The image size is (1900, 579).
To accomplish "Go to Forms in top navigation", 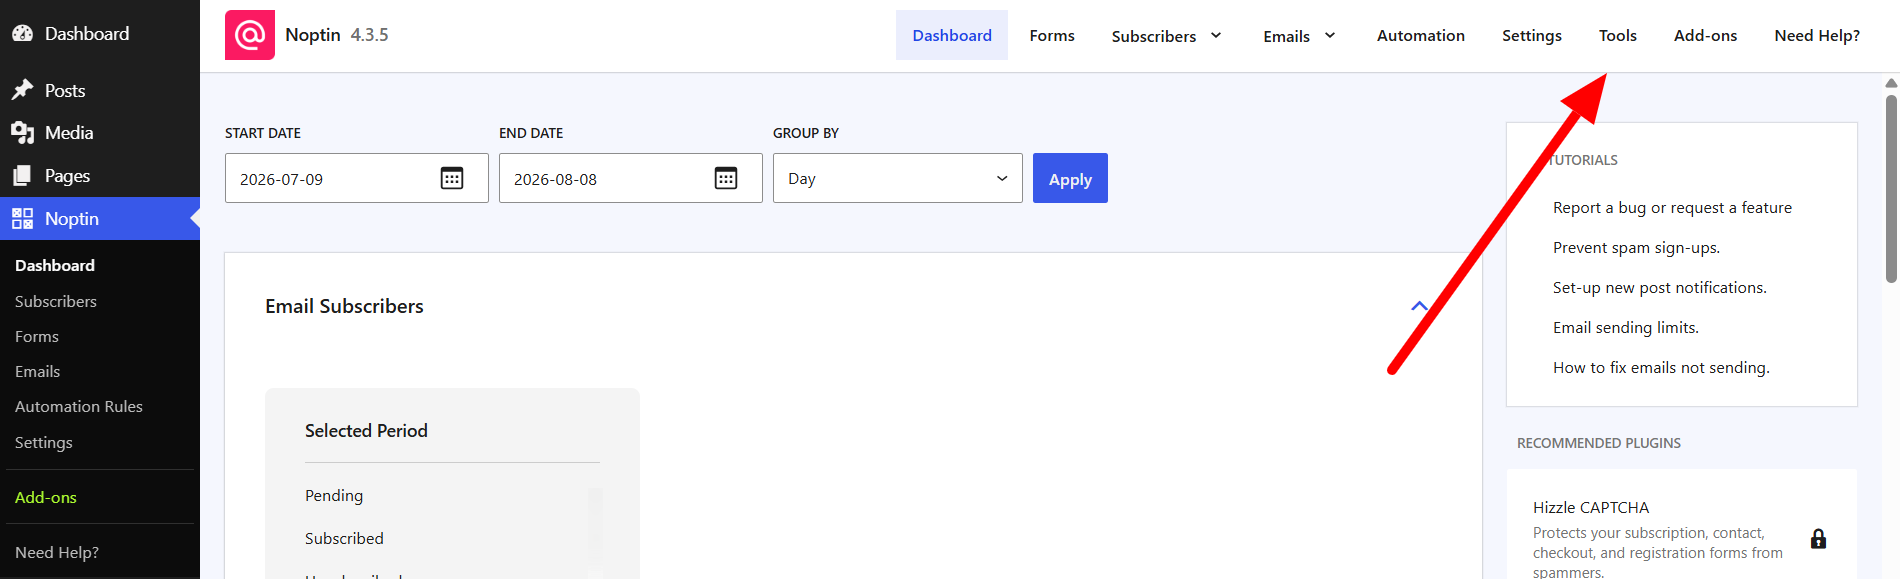I will point(1052,35).
